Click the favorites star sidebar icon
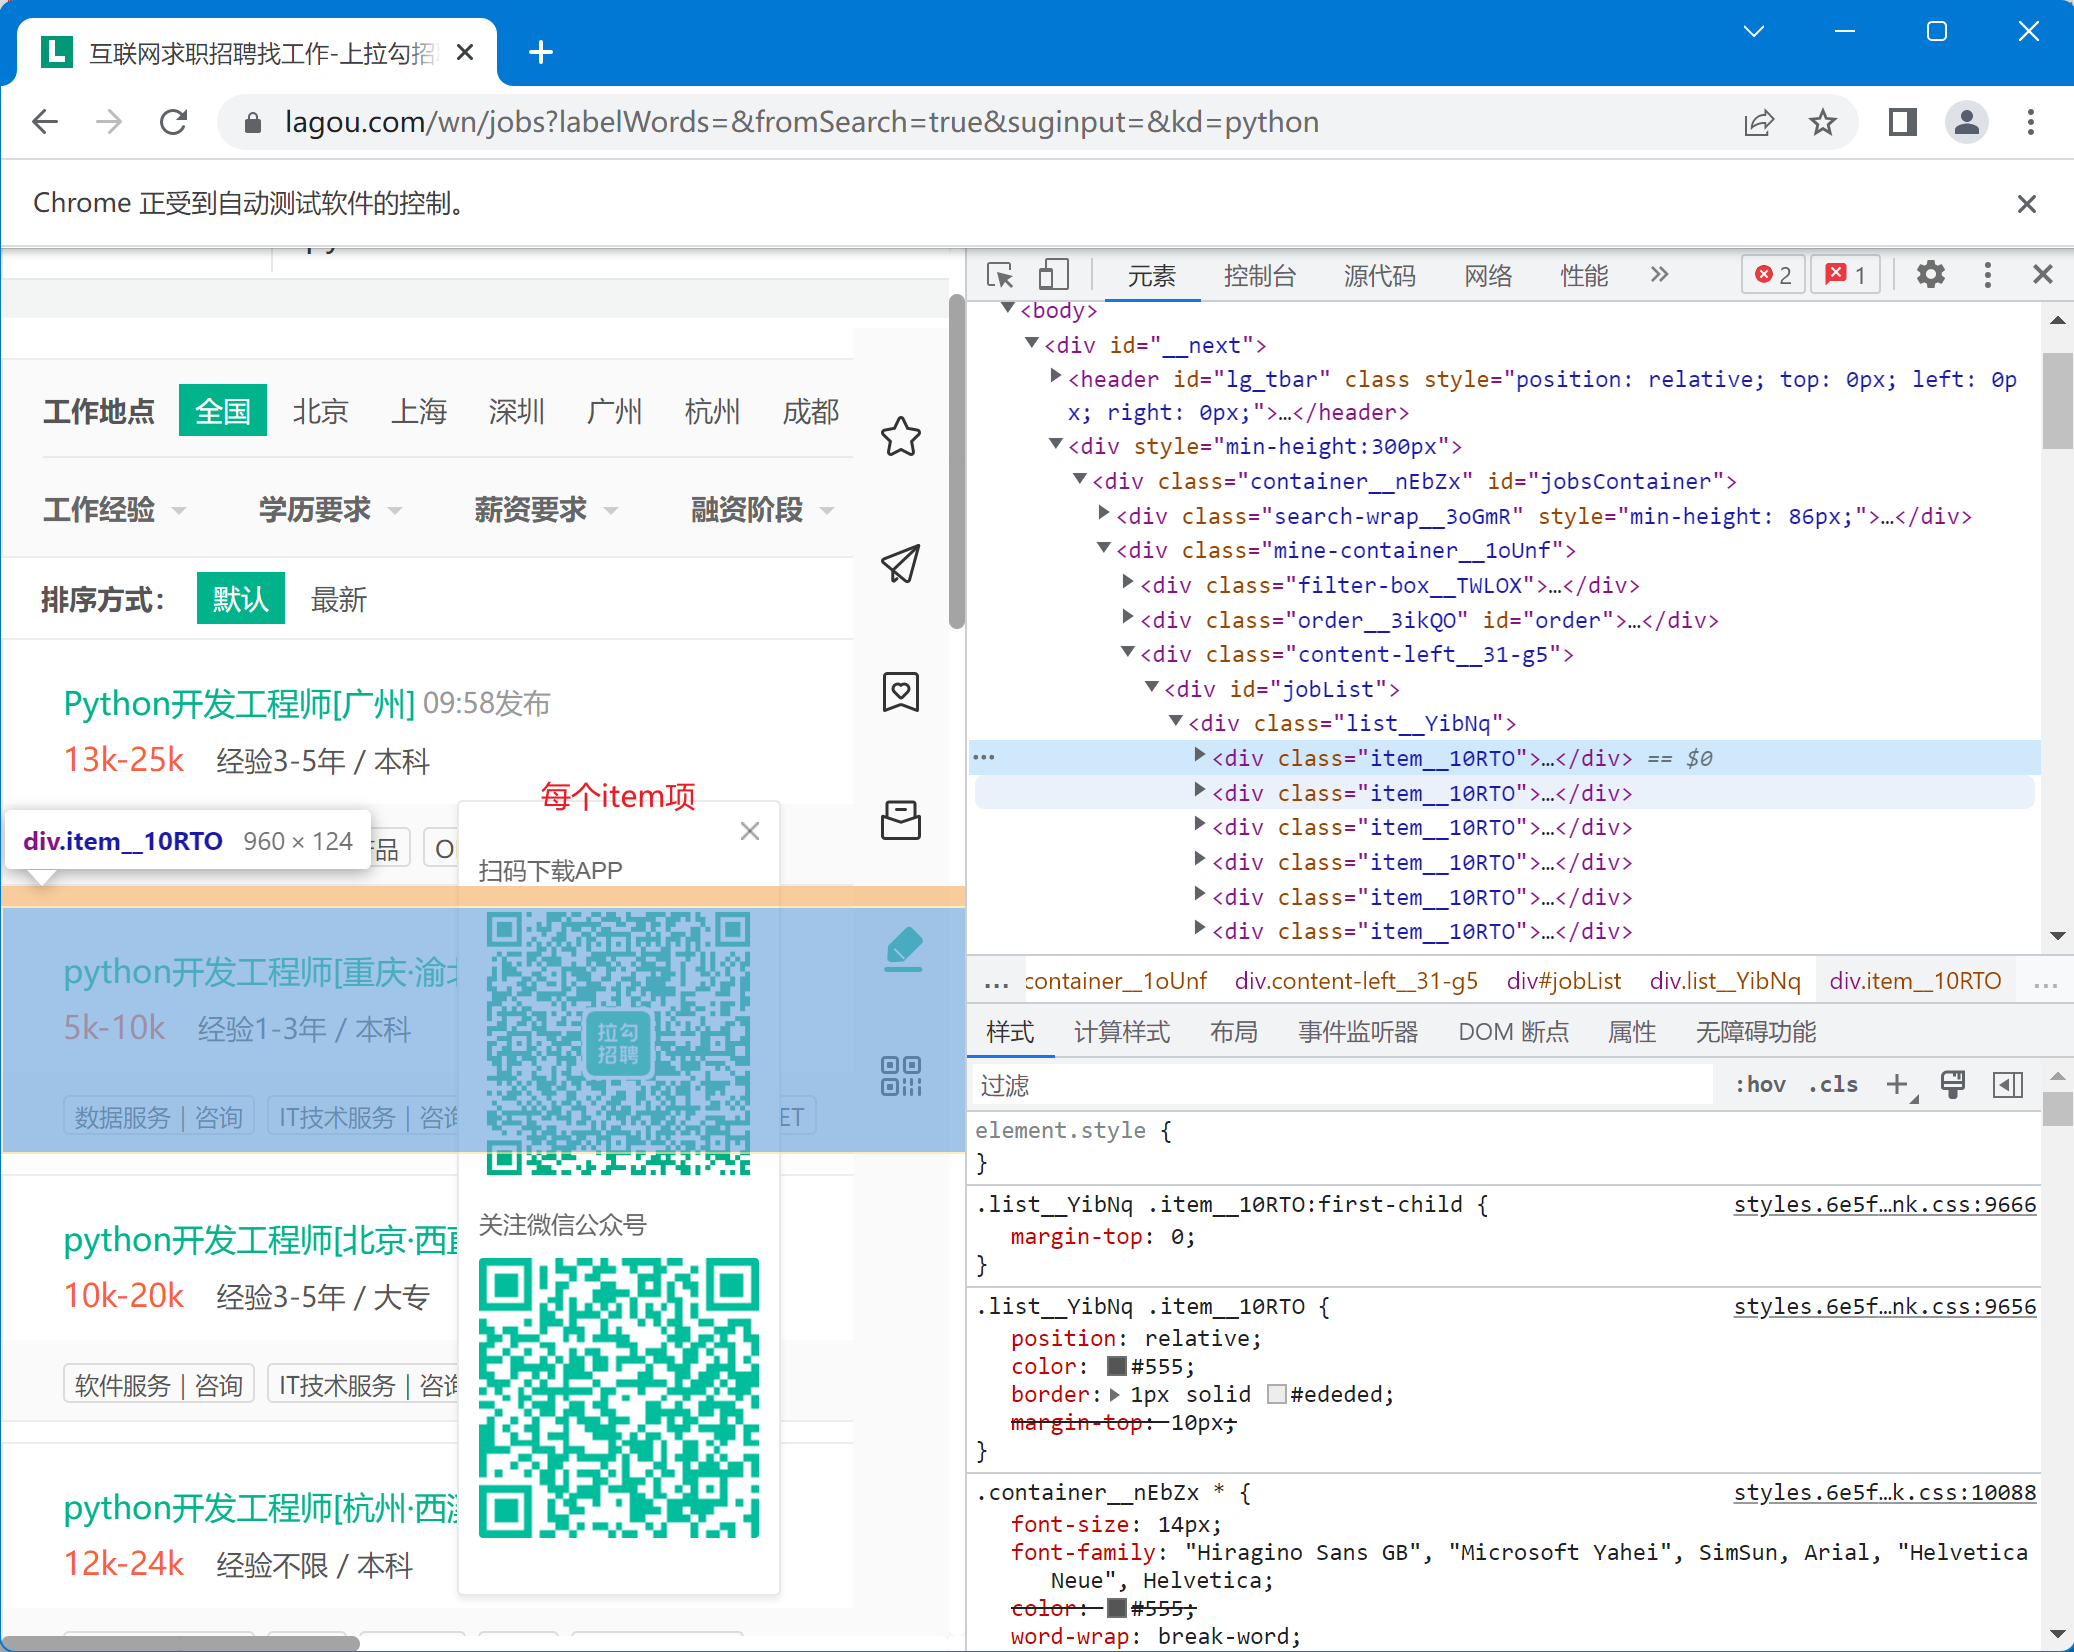Viewport: 2074px width, 1652px height. tap(901, 437)
